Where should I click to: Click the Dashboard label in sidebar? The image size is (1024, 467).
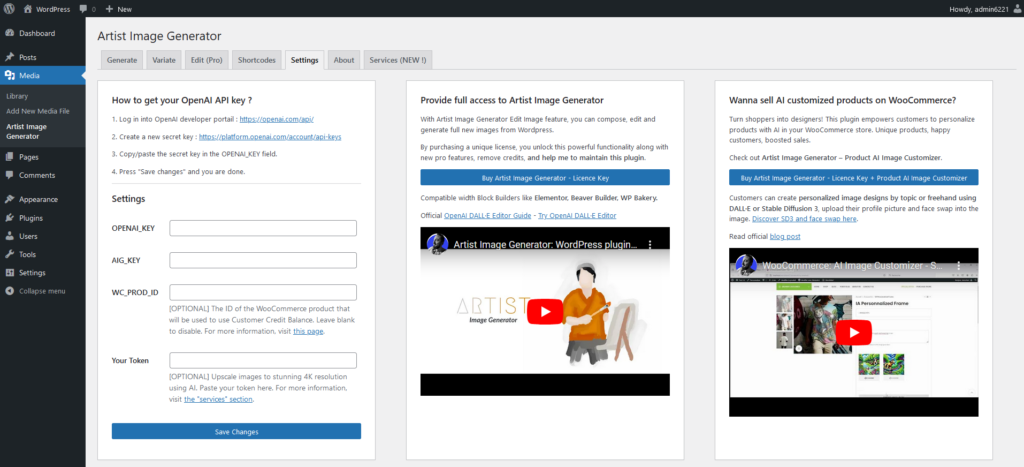click(x=37, y=33)
